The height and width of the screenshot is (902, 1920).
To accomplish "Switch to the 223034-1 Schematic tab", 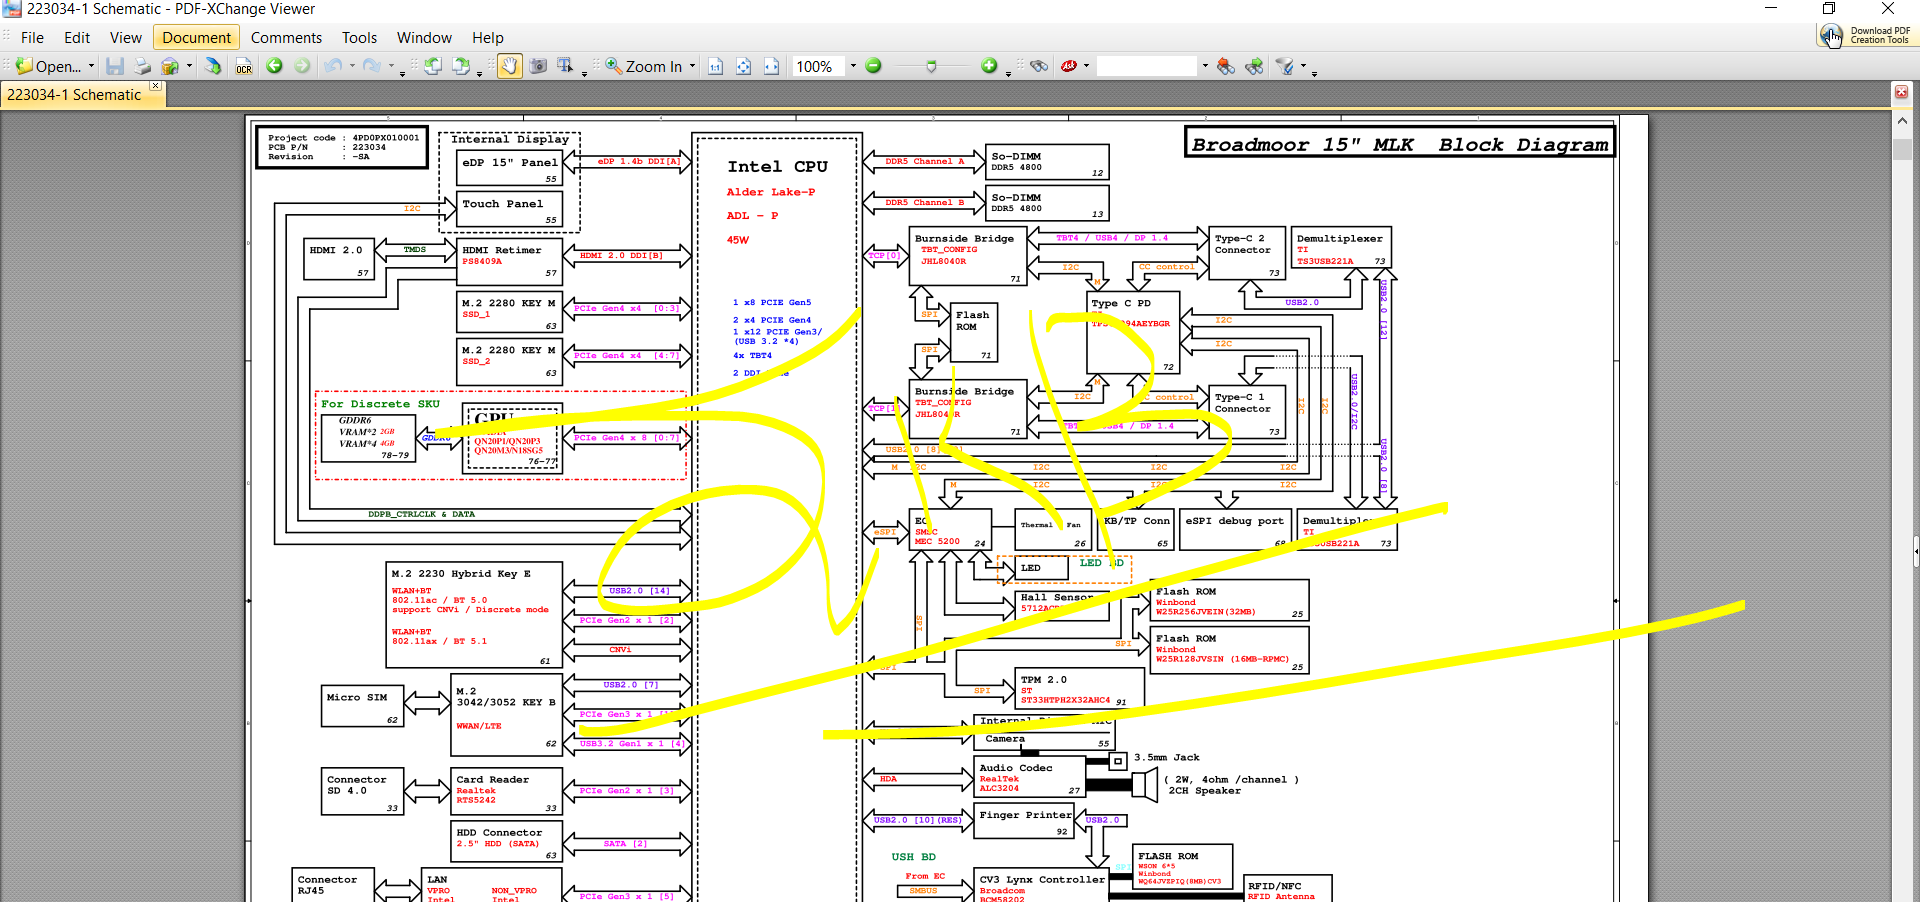I will (74, 95).
